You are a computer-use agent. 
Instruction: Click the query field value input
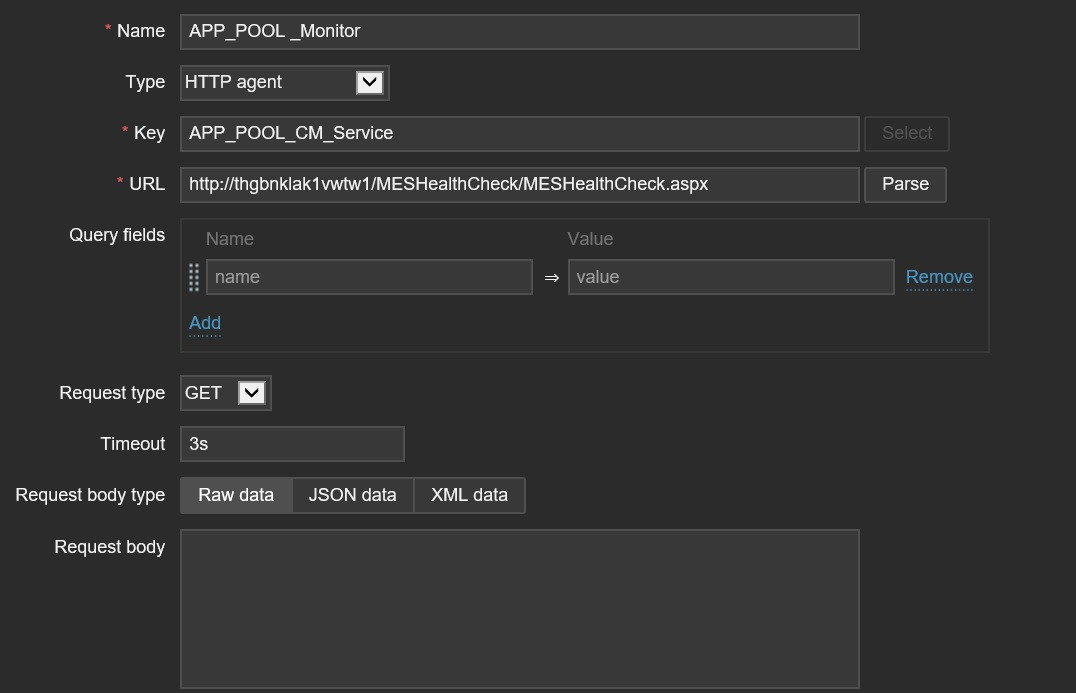pos(730,277)
